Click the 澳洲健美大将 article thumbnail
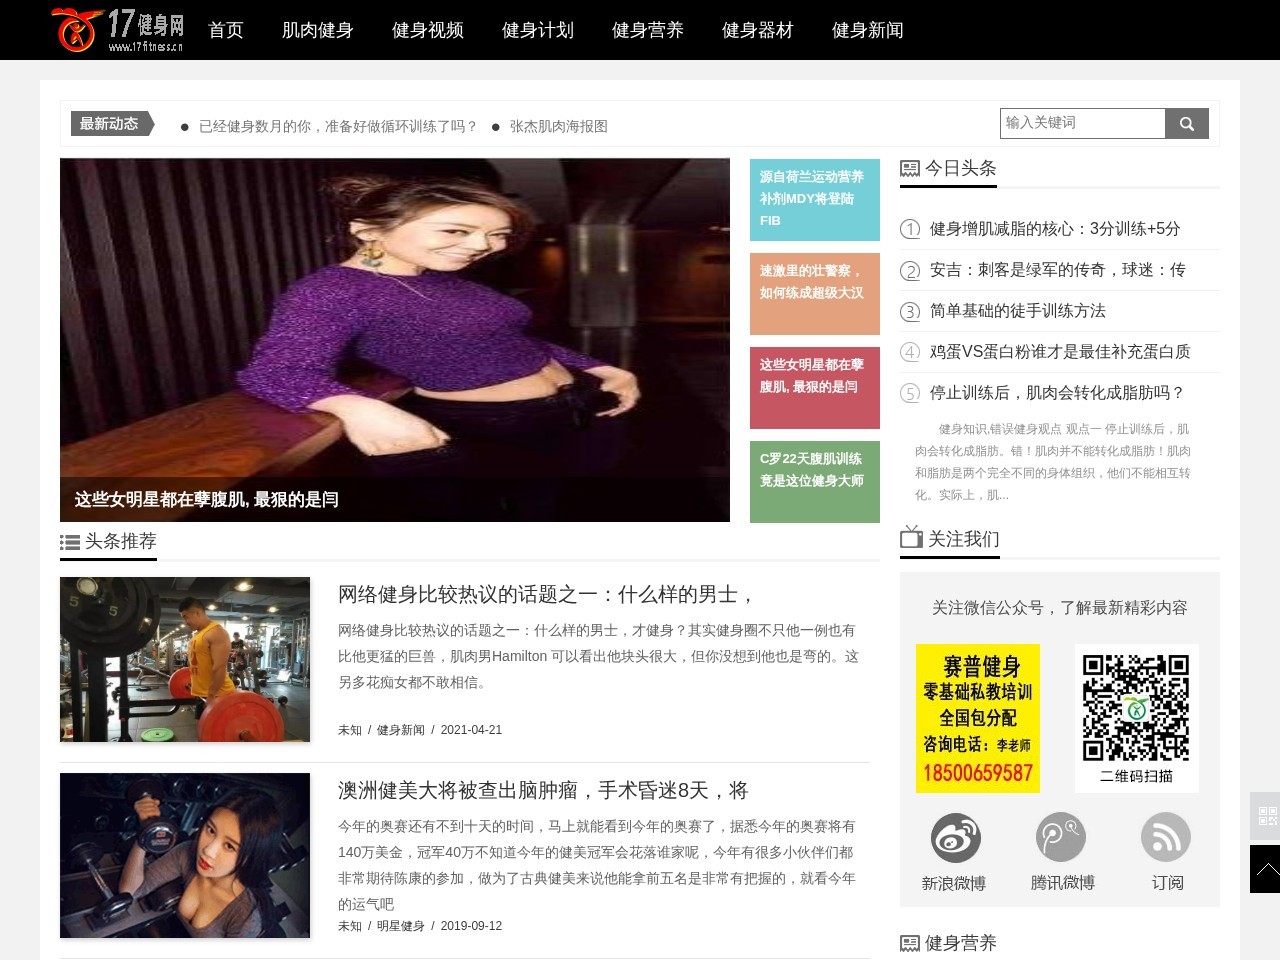 tap(185, 855)
